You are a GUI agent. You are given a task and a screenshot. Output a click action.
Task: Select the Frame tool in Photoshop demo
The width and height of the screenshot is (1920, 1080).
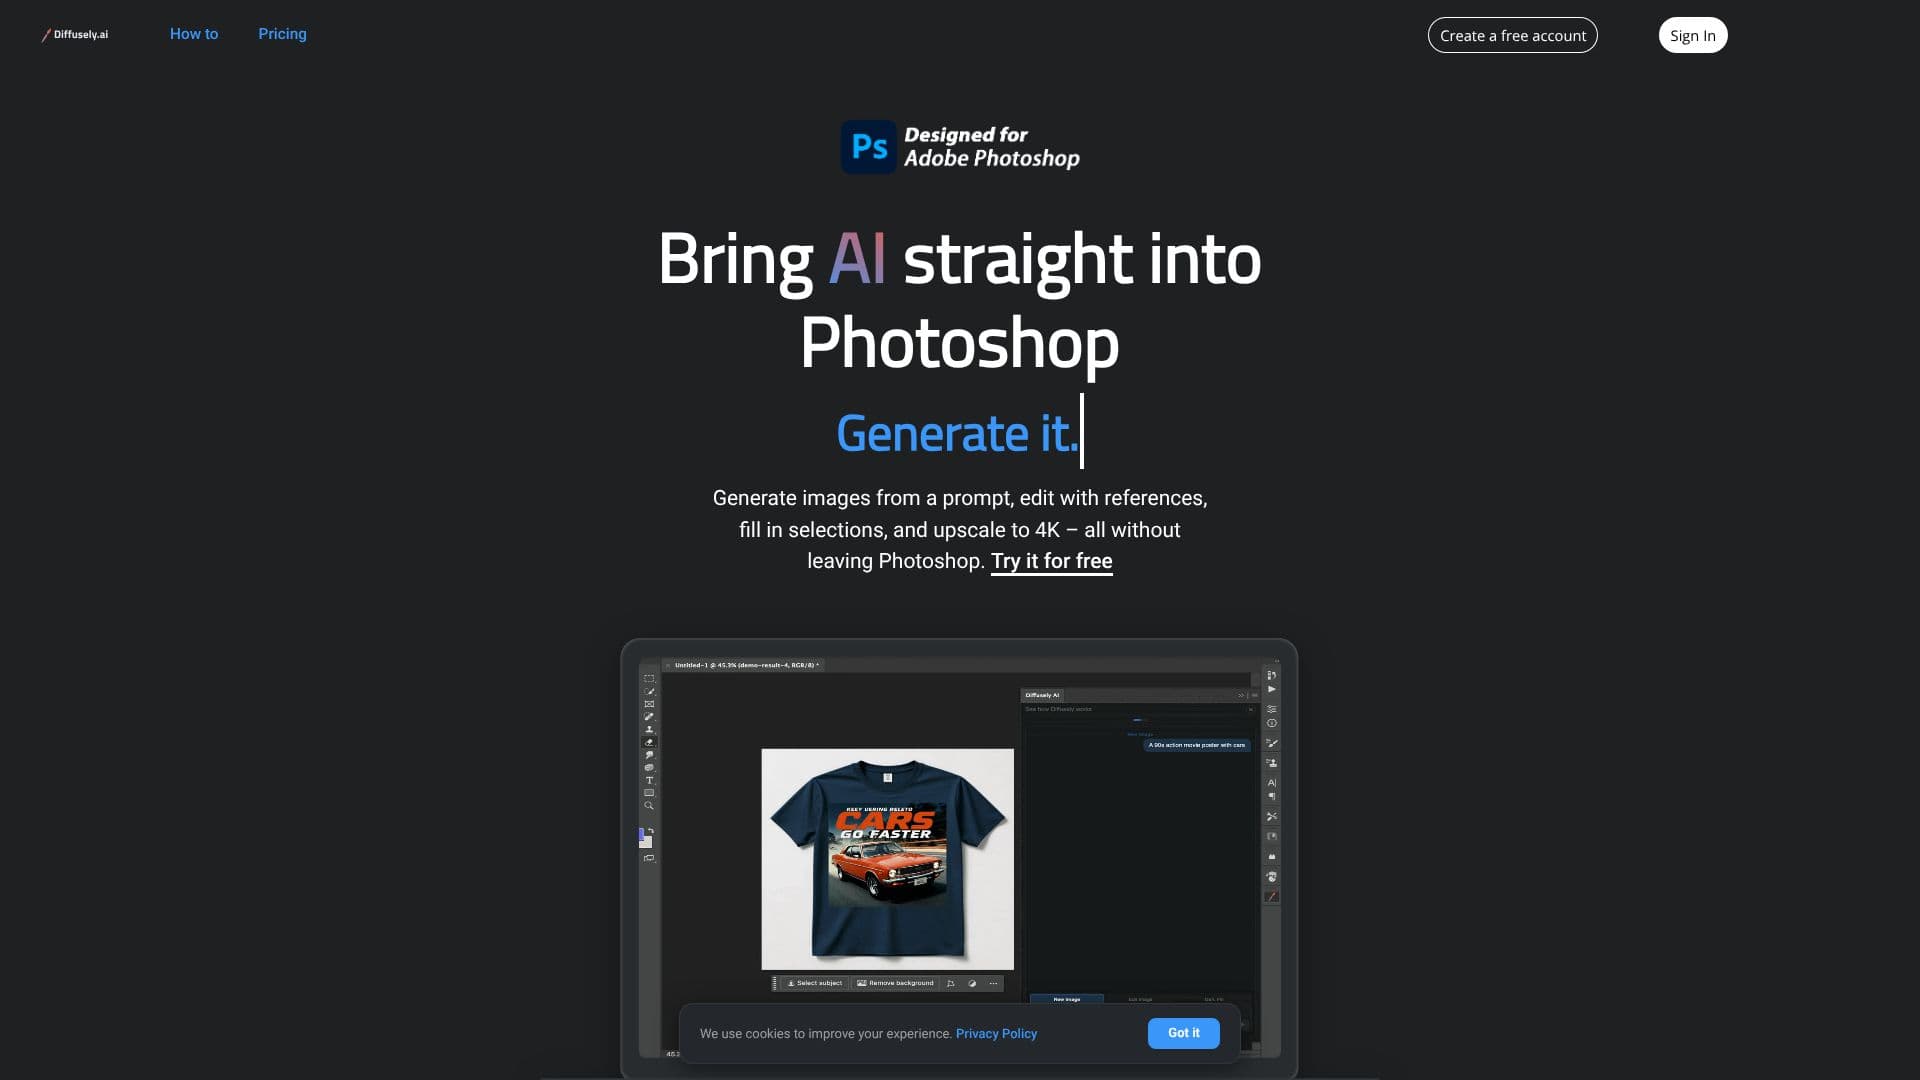649,704
